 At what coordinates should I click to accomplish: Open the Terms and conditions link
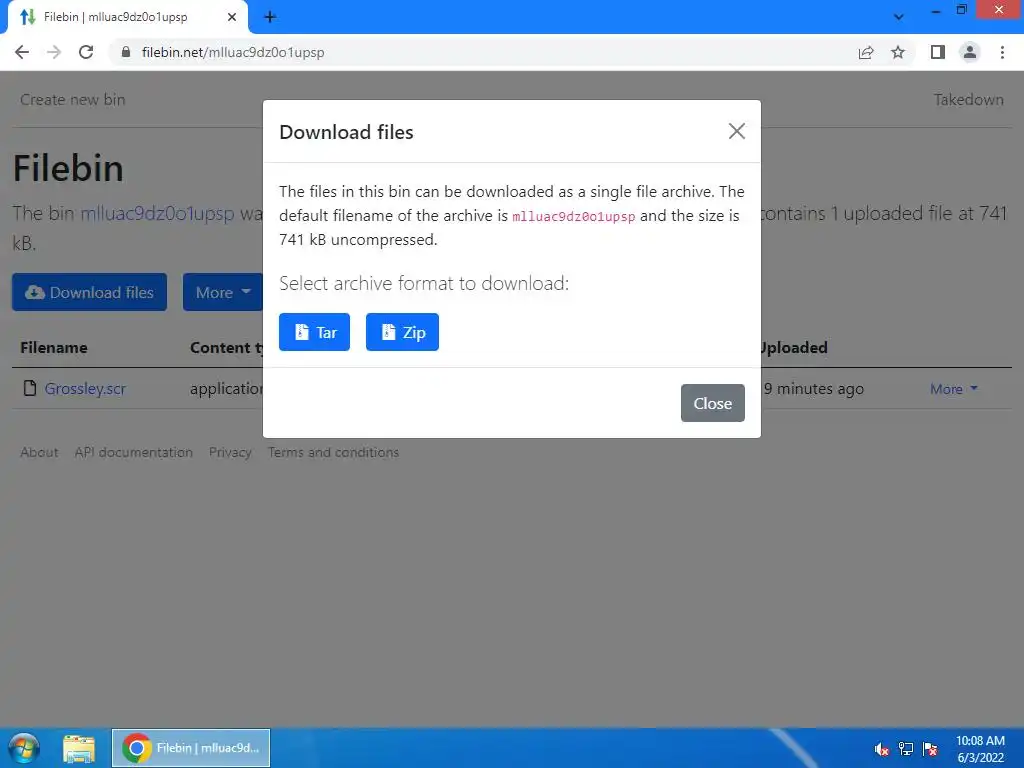pyautogui.click(x=333, y=452)
